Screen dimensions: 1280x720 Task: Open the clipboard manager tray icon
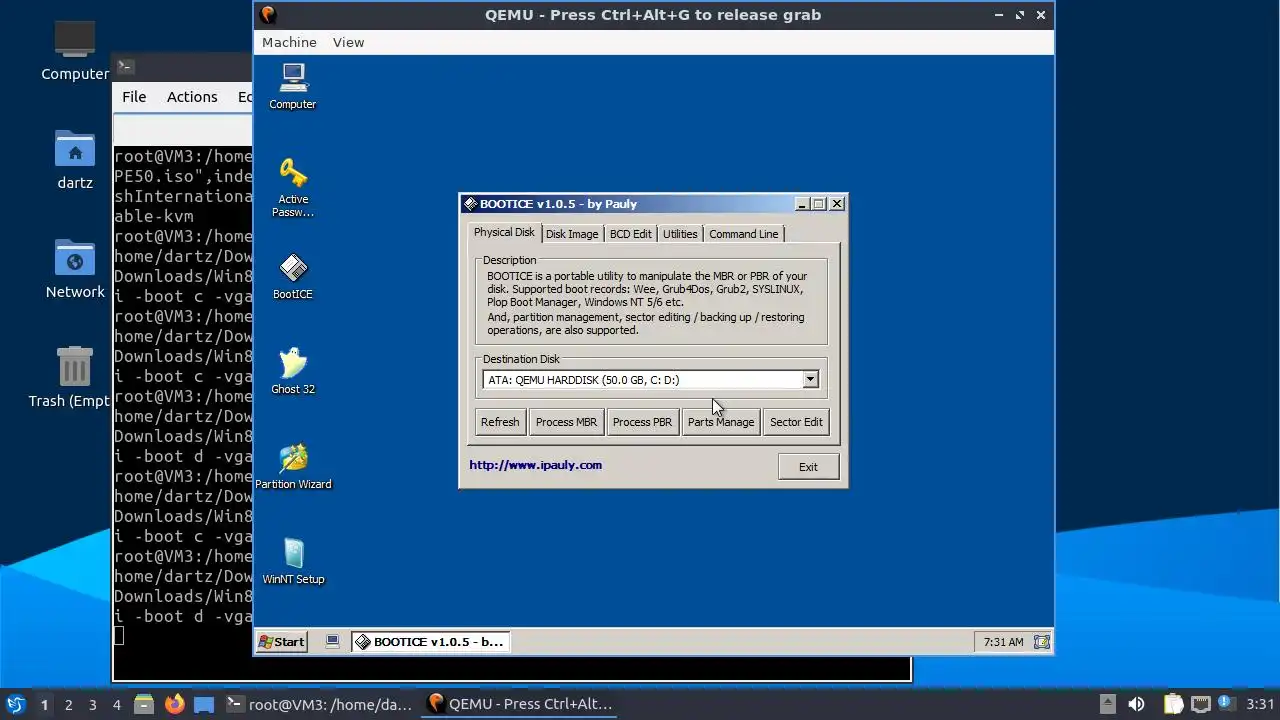(1173, 704)
